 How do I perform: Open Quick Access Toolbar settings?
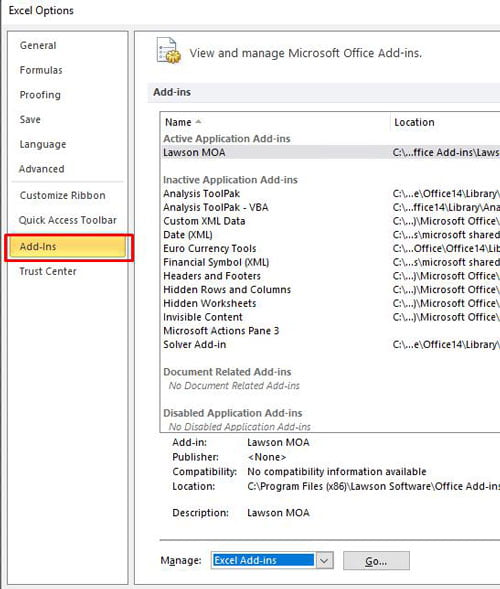[68, 220]
